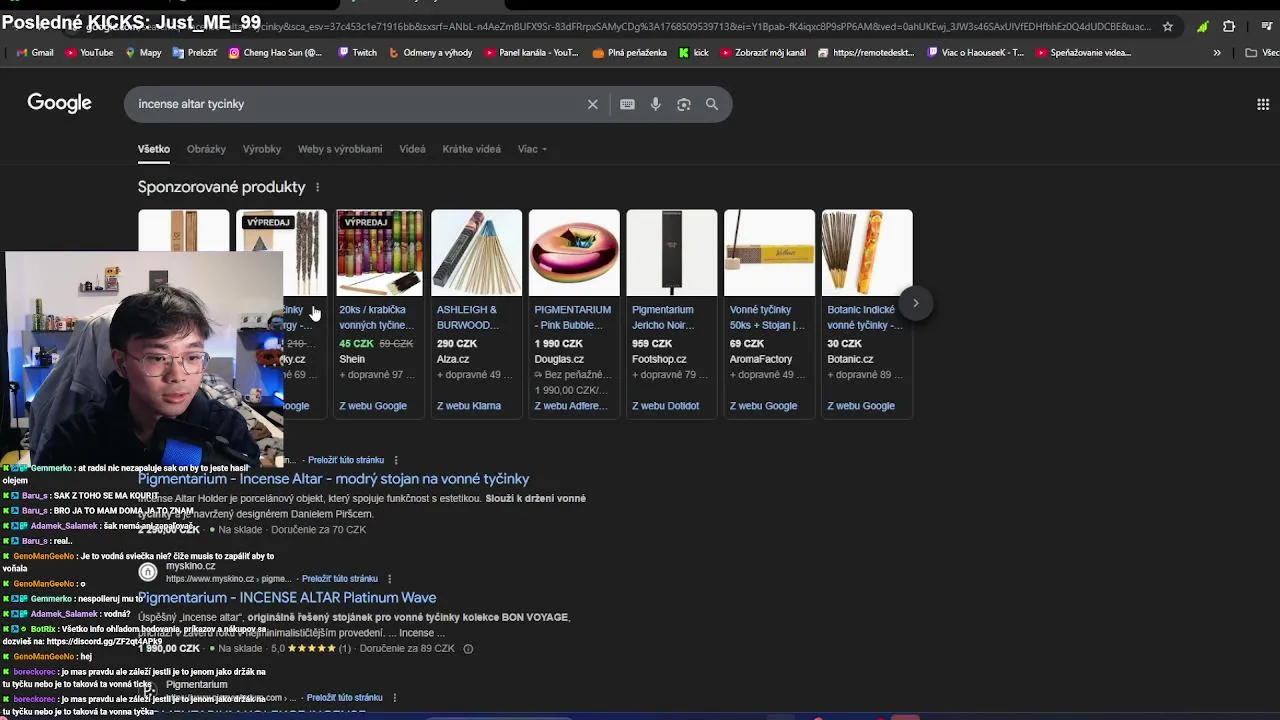This screenshot has width=1280, height=720.
Task: Open the Pigmentarium INCENSE ALTAR Platinum Wave link
Action: (287, 598)
